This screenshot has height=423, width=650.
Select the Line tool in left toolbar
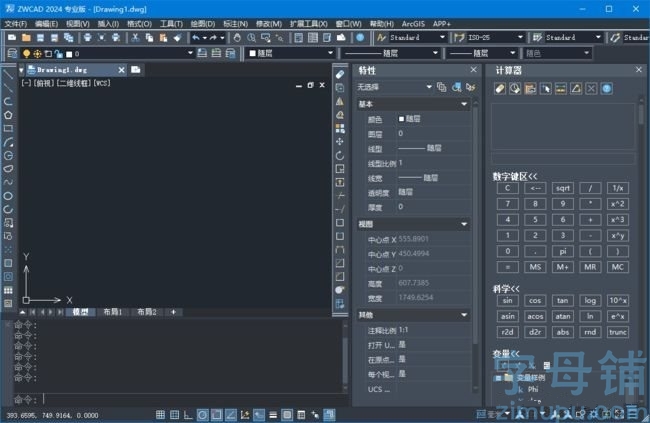click(8, 73)
